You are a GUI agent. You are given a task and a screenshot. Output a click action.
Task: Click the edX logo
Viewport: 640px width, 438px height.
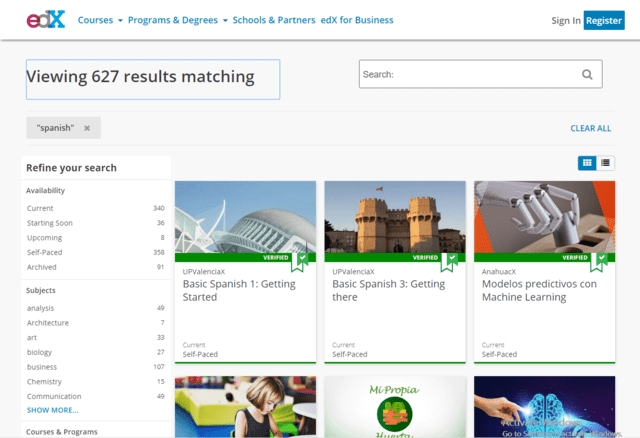point(45,20)
